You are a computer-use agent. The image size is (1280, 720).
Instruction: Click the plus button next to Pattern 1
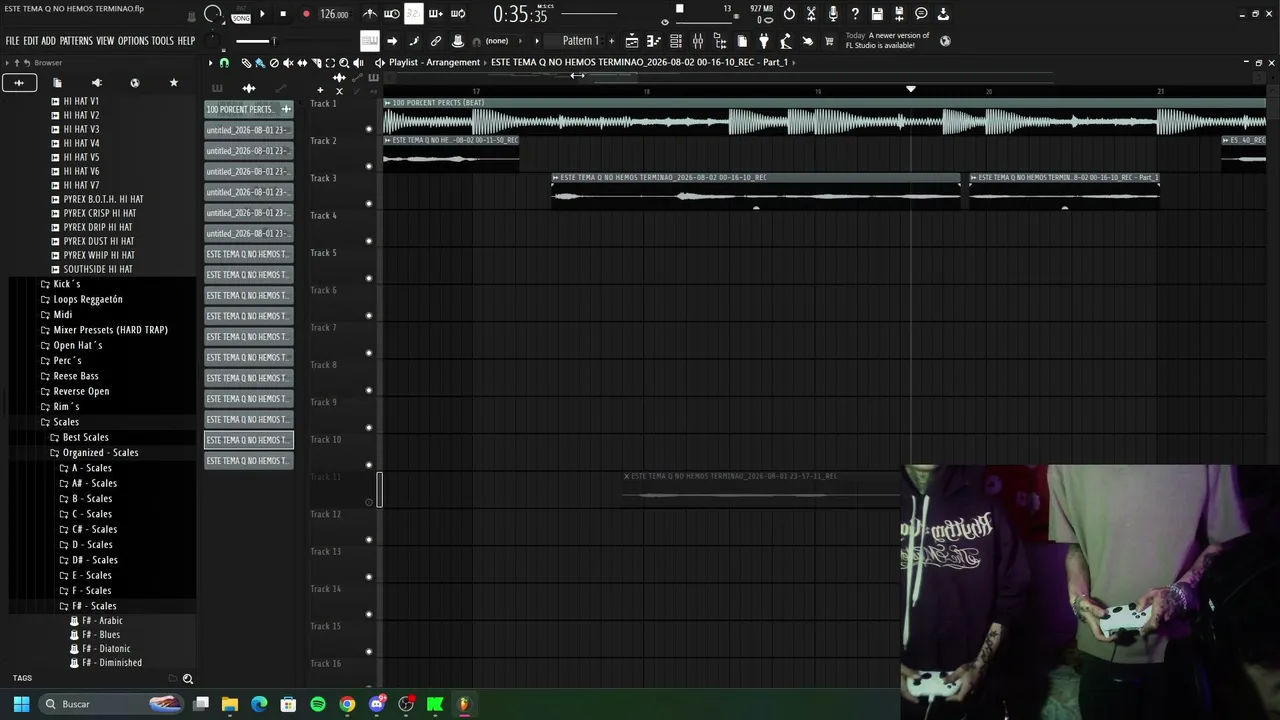(x=610, y=41)
